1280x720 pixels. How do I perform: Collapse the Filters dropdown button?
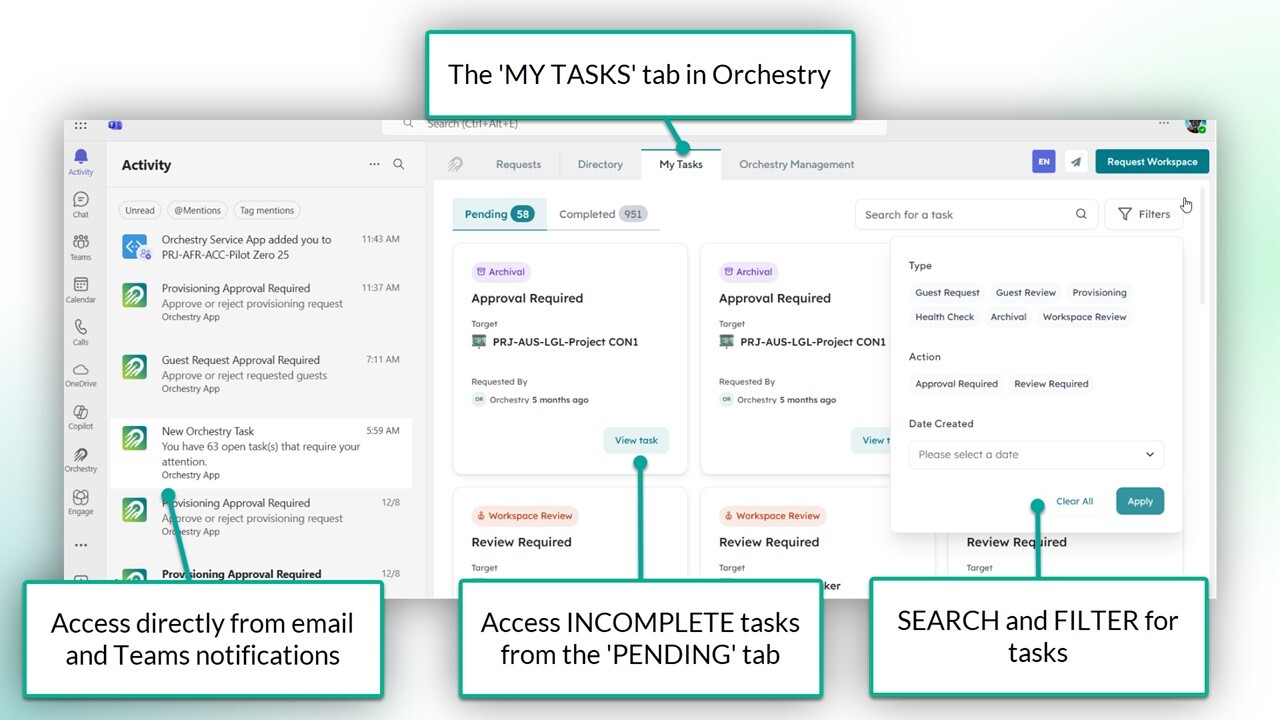[1144, 214]
